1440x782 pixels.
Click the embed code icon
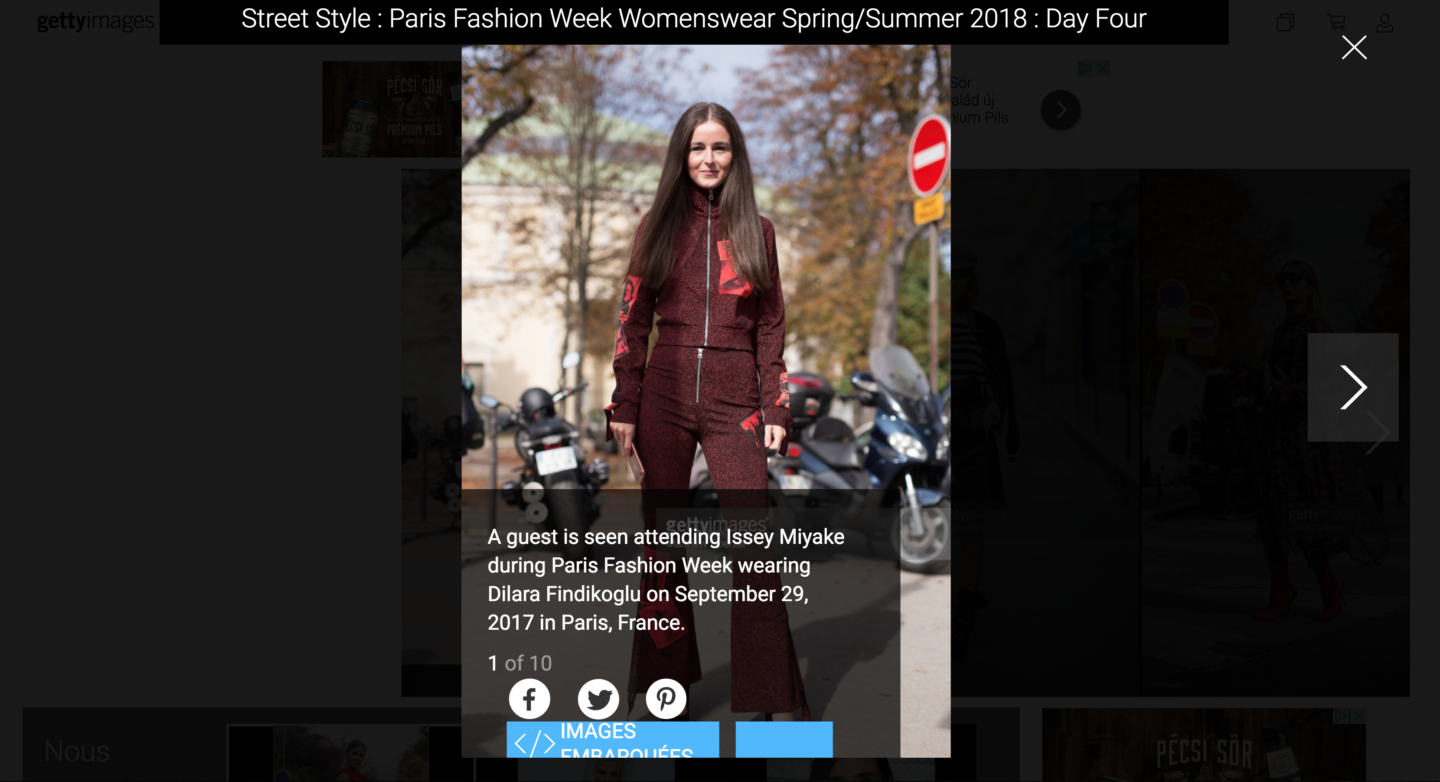(534, 742)
